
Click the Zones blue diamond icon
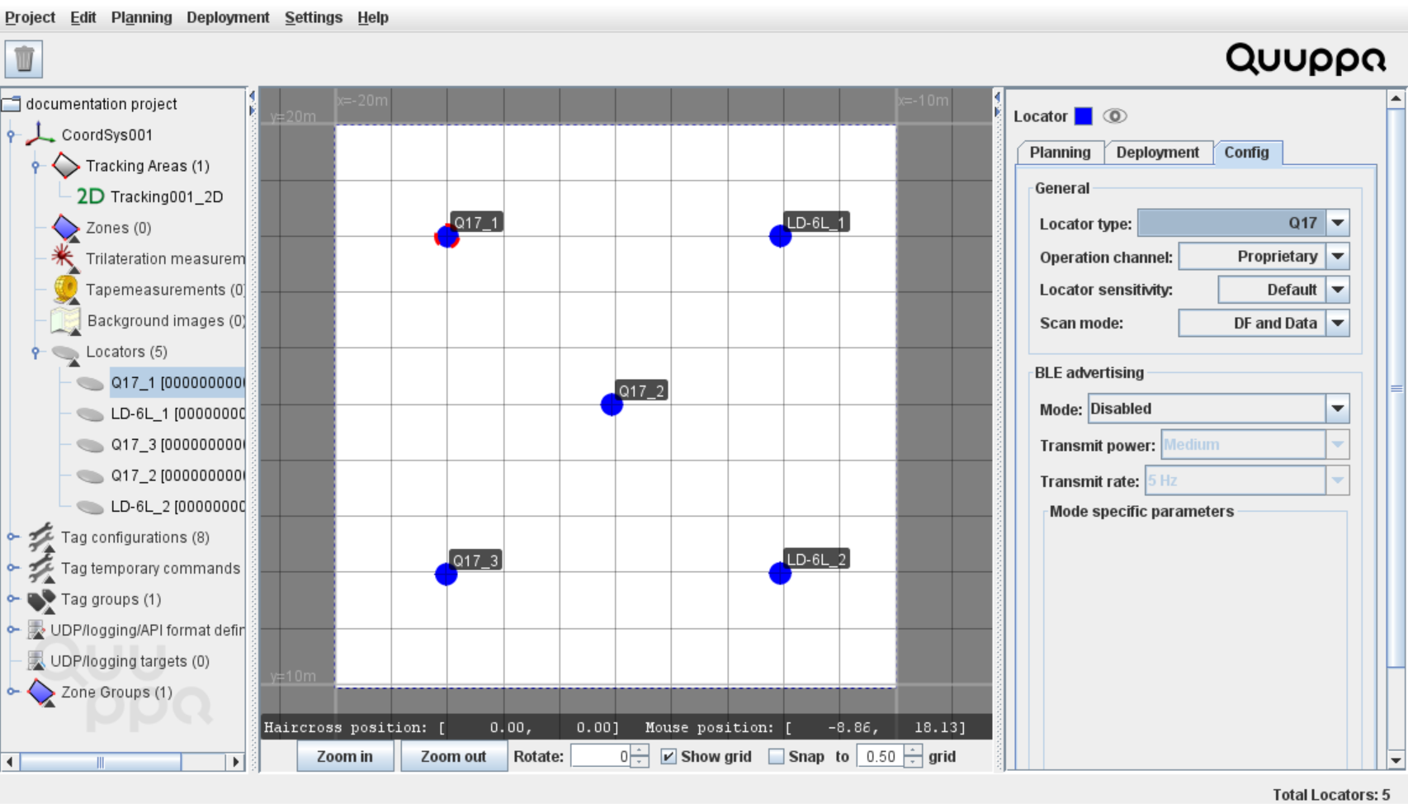pos(65,227)
